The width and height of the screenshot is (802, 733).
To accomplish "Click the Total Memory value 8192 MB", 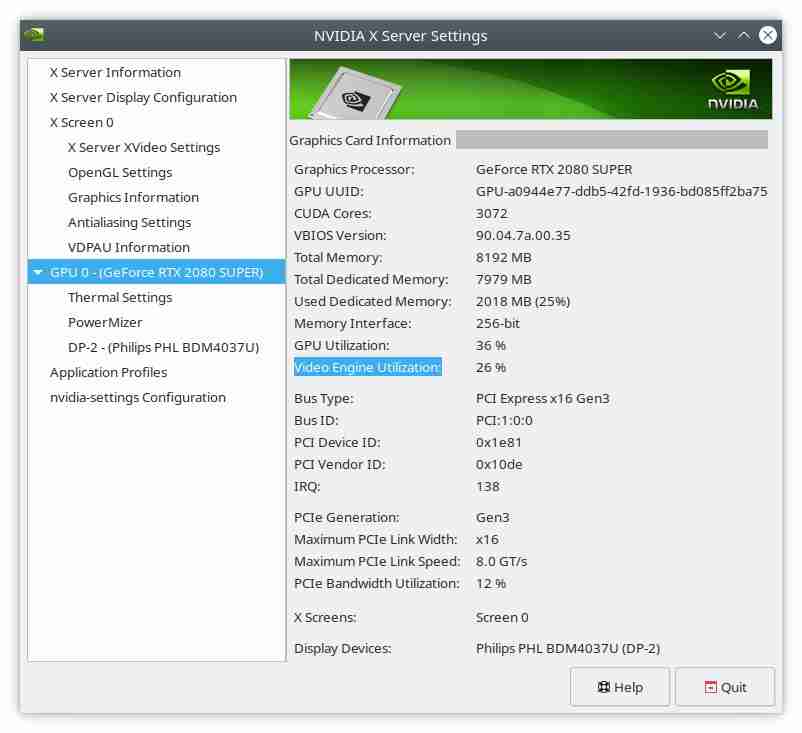I will click(503, 258).
